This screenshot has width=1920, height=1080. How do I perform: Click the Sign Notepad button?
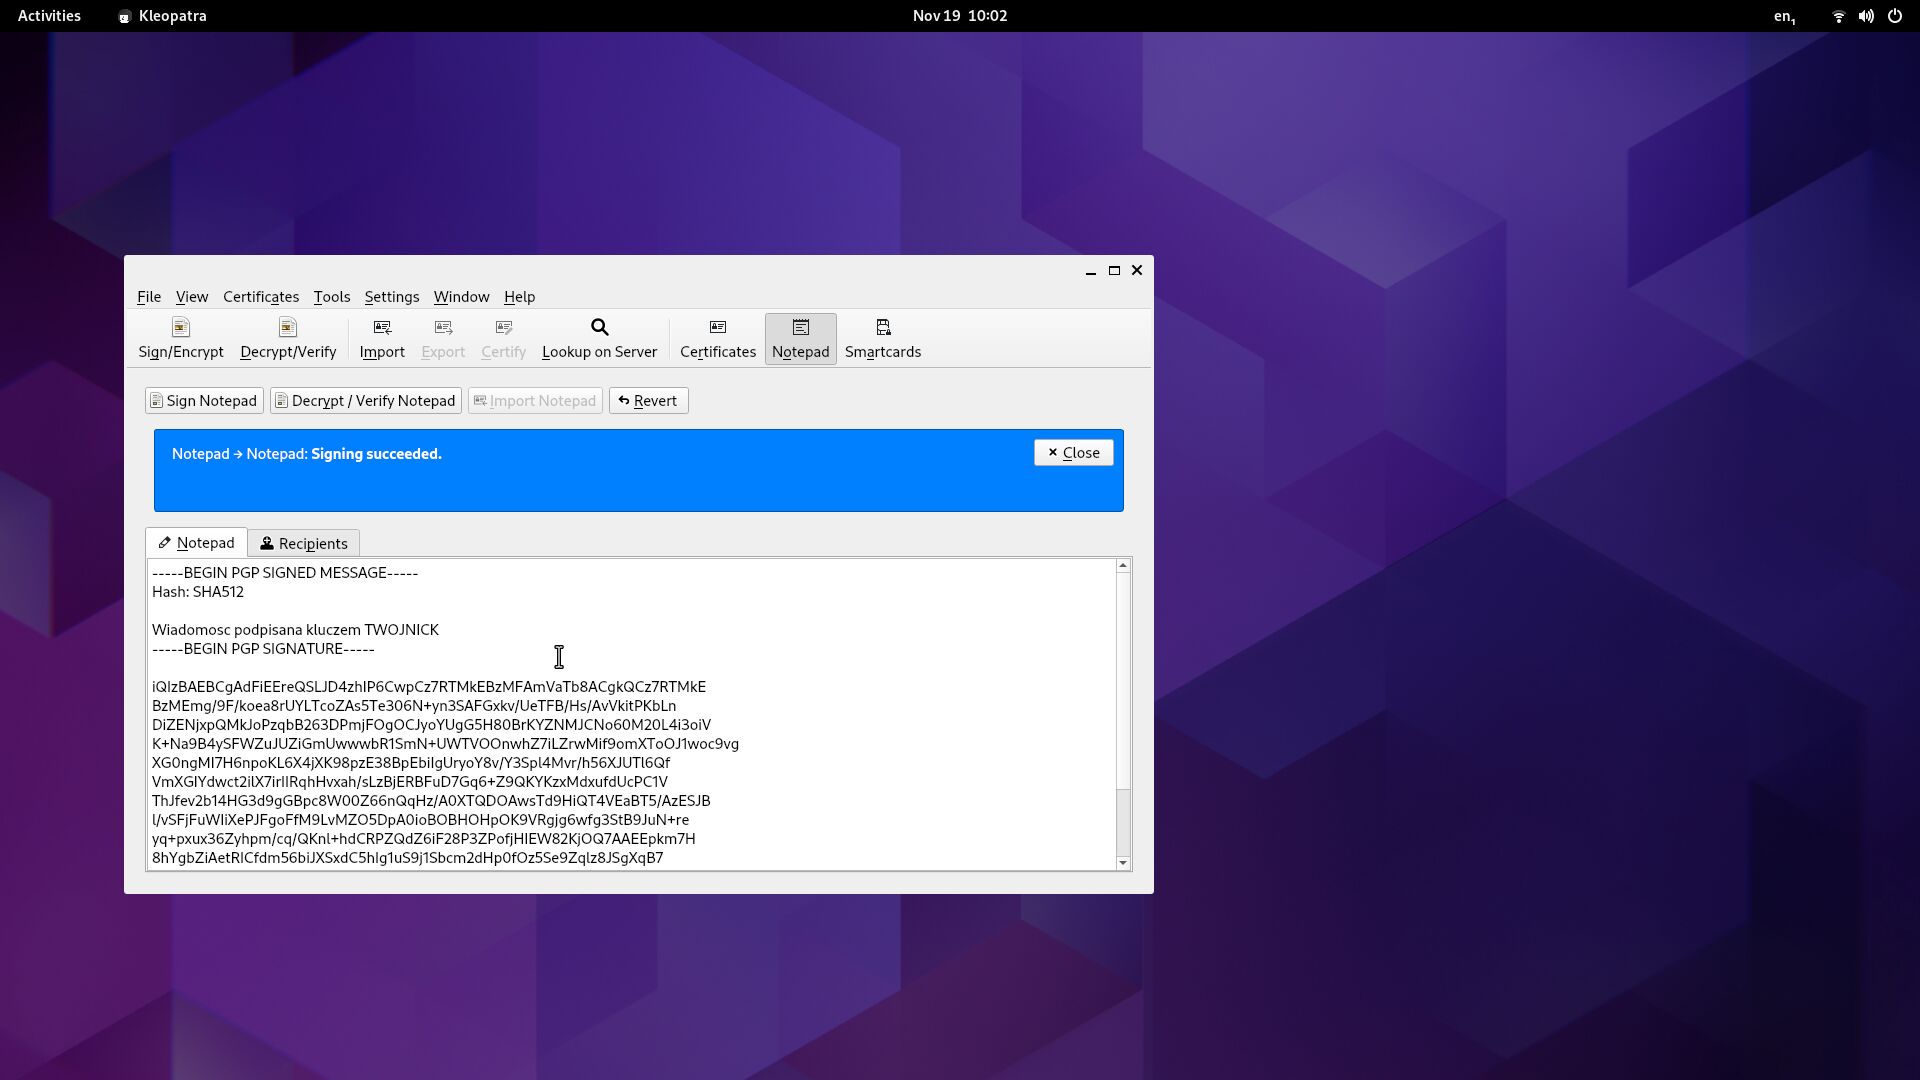tap(204, 401)
